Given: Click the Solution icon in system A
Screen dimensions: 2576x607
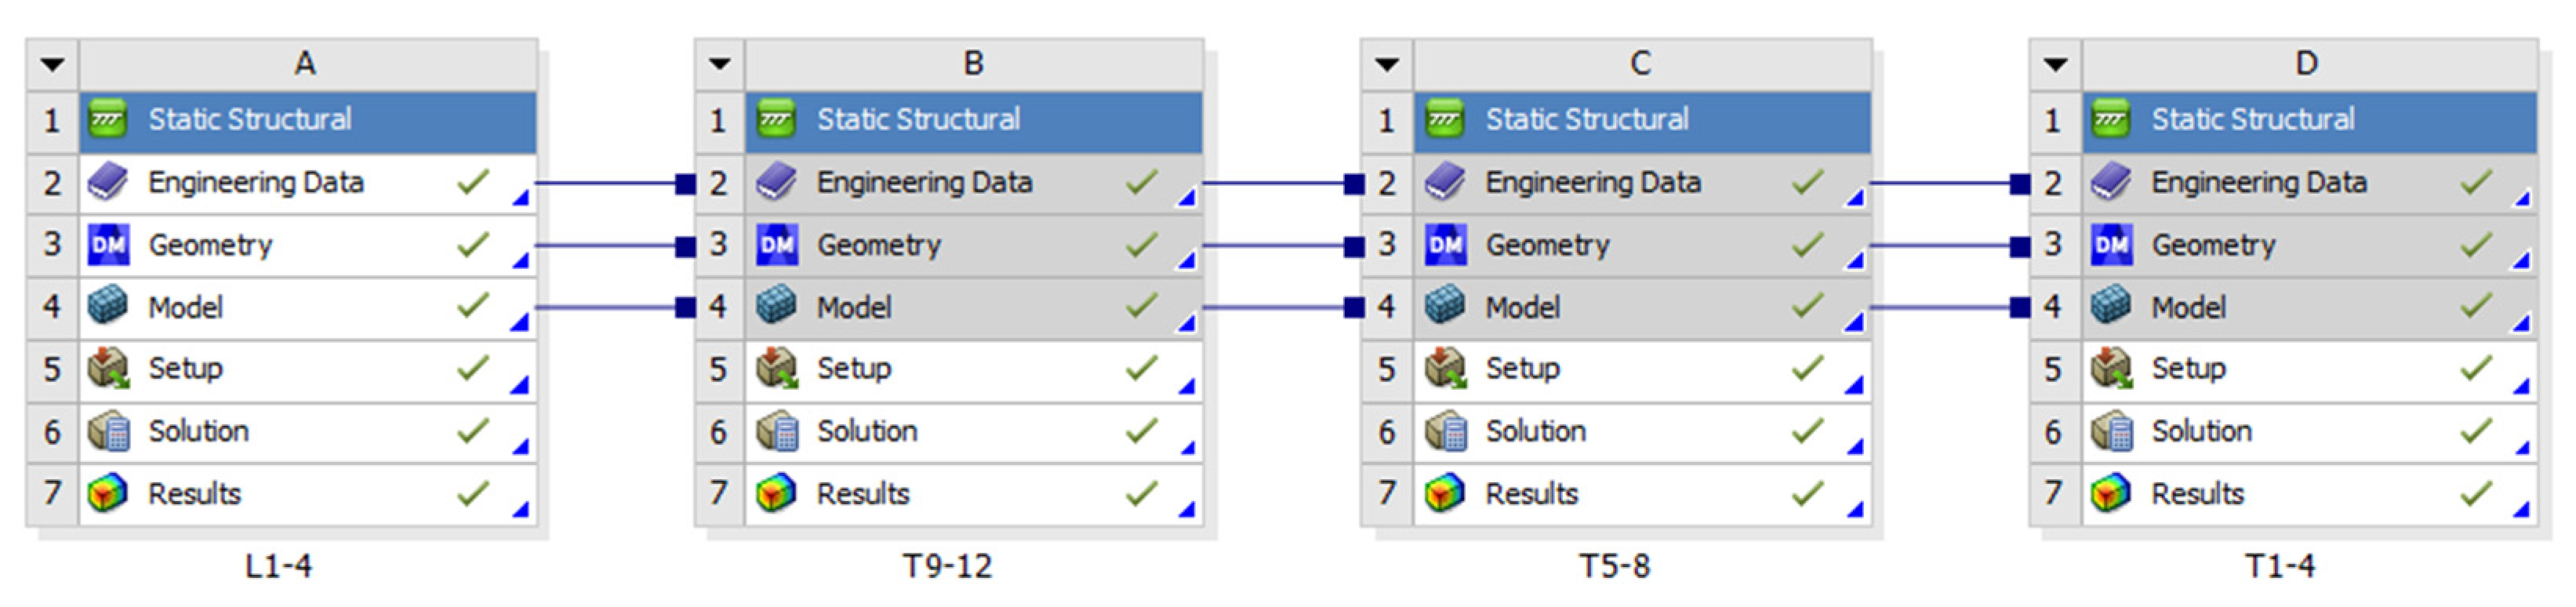Looking at the screenshot, I should [107, 432].
